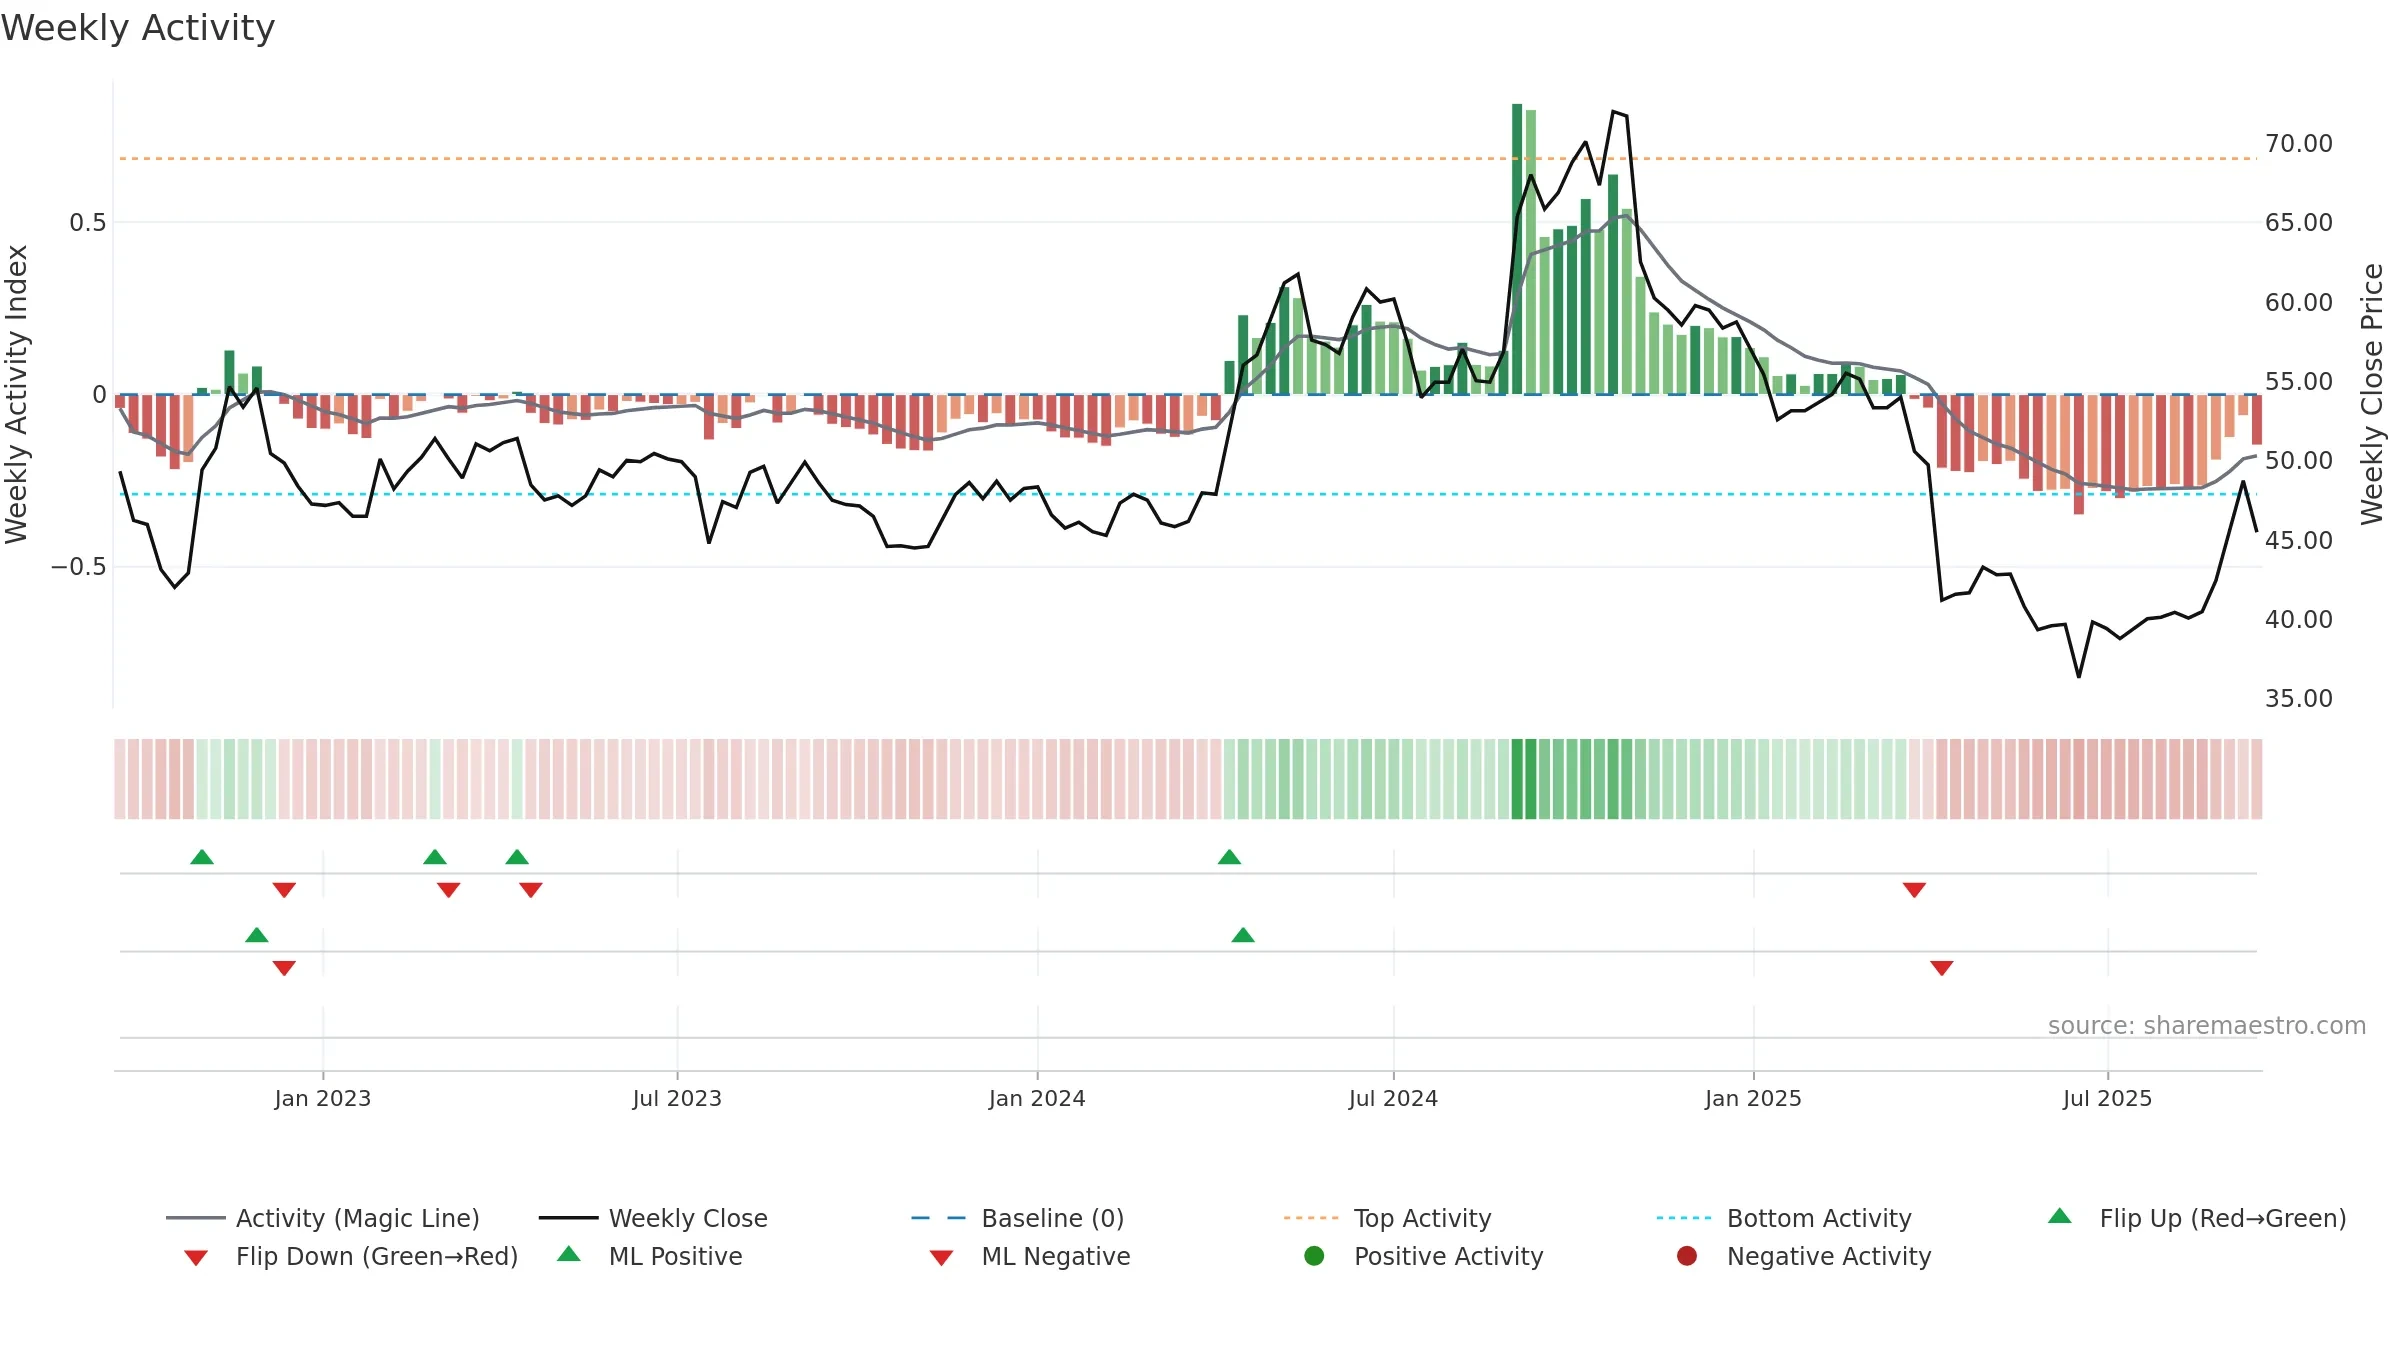Click the 'Weekly Activity' chart title
Image resolution: width=2400 pixels, height=1350 pixels.
pos(138,28)
